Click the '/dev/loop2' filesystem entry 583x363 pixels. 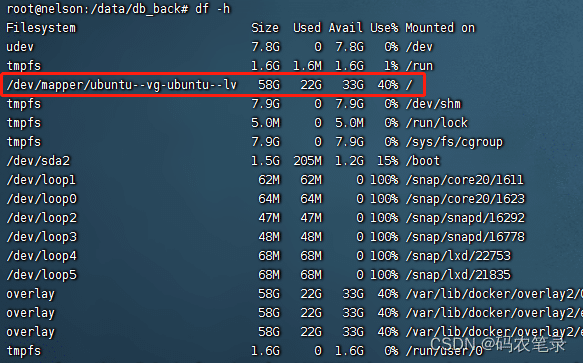(41, 218)
